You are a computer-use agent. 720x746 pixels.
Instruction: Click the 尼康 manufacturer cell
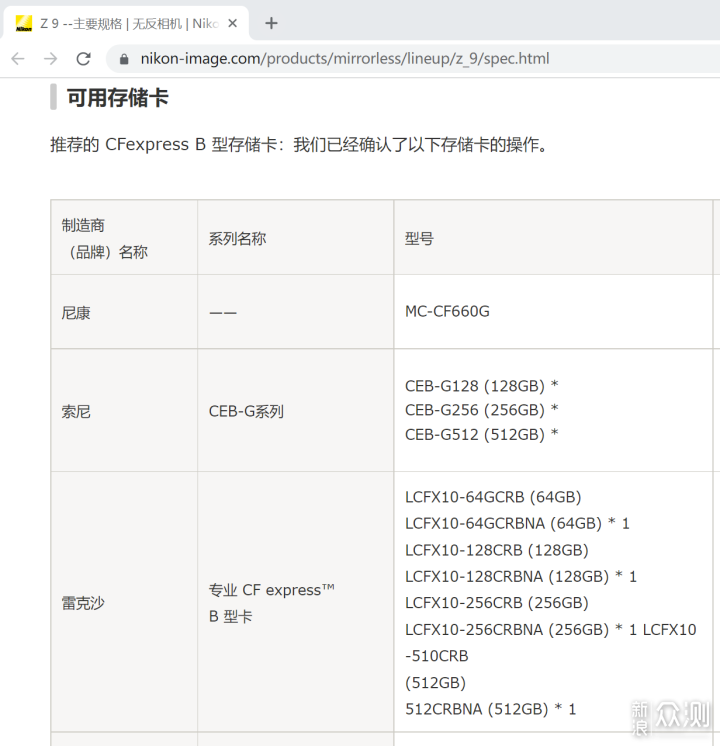click(x=124, y=312)
